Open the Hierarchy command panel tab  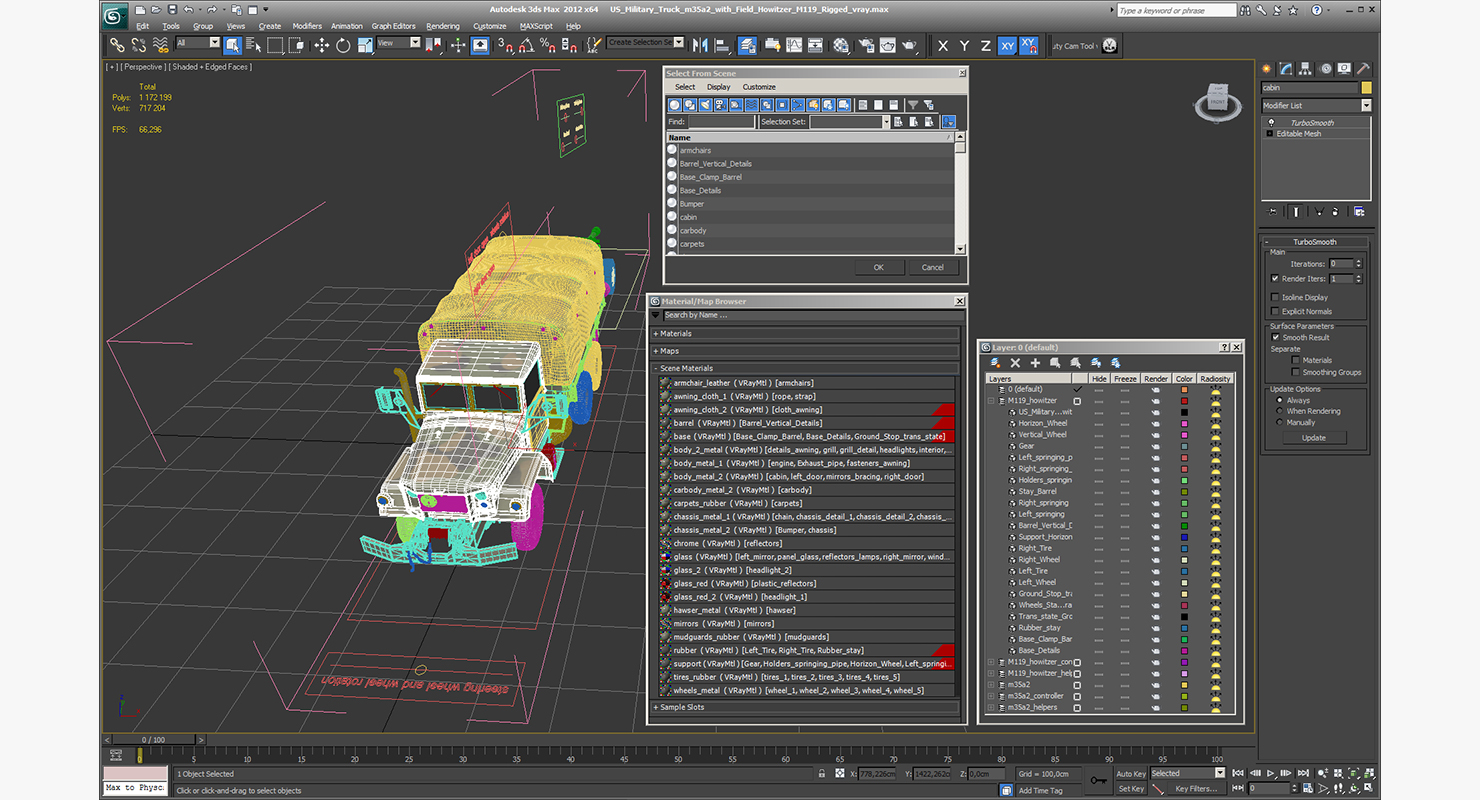1306,68
